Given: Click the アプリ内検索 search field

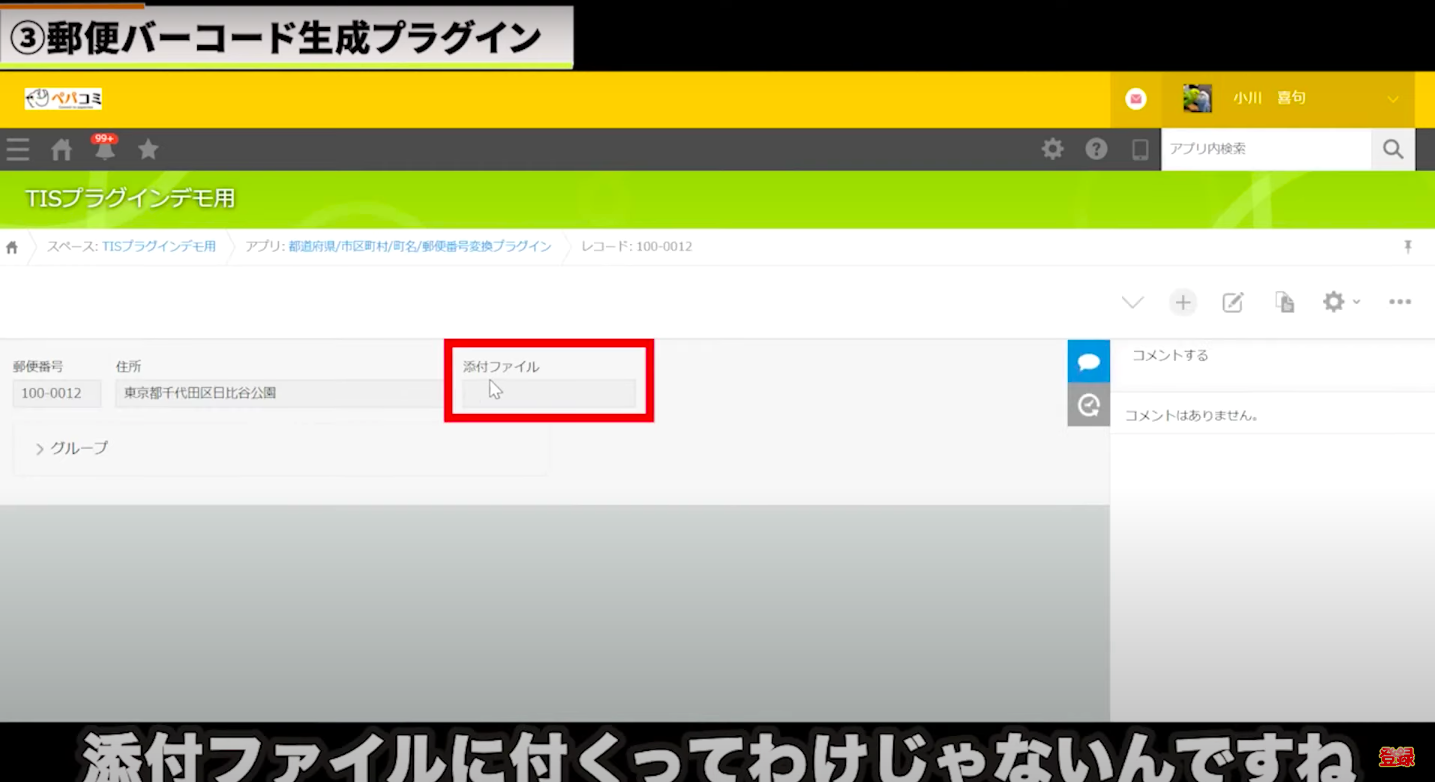Looking at the screenshot, I should [x=1265, y=149].
